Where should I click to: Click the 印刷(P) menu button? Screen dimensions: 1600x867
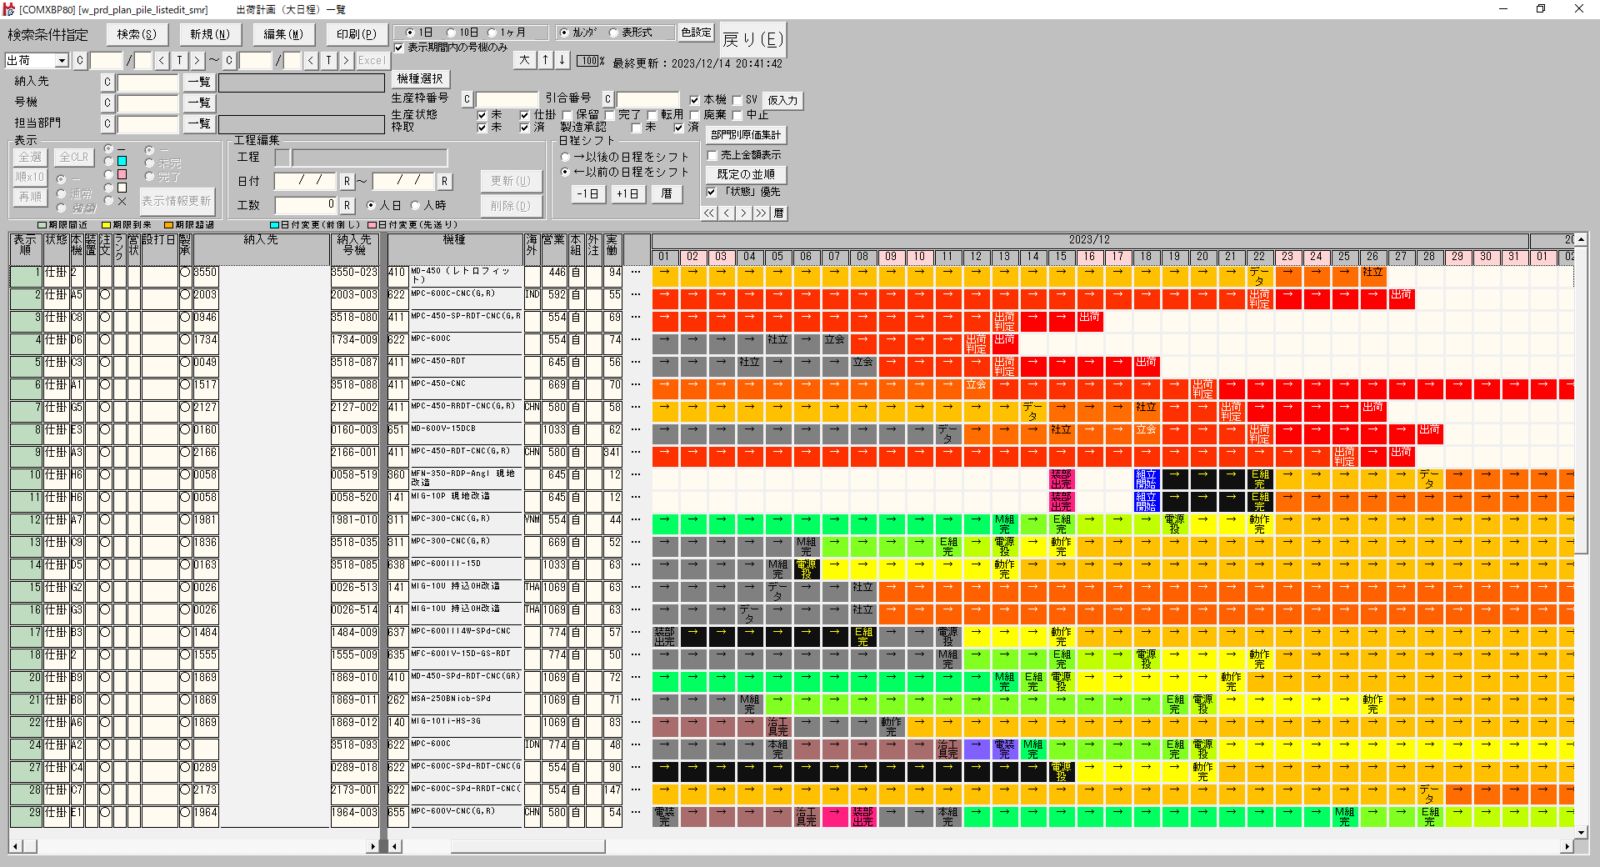coord(356,34)
